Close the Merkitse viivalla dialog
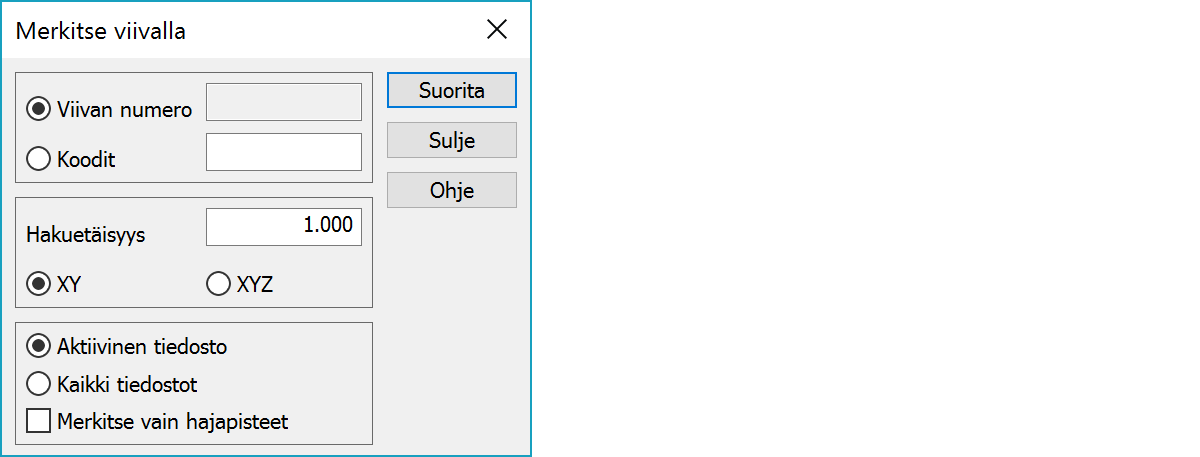This screenshot has width=1200, height=457. [497, 30]
